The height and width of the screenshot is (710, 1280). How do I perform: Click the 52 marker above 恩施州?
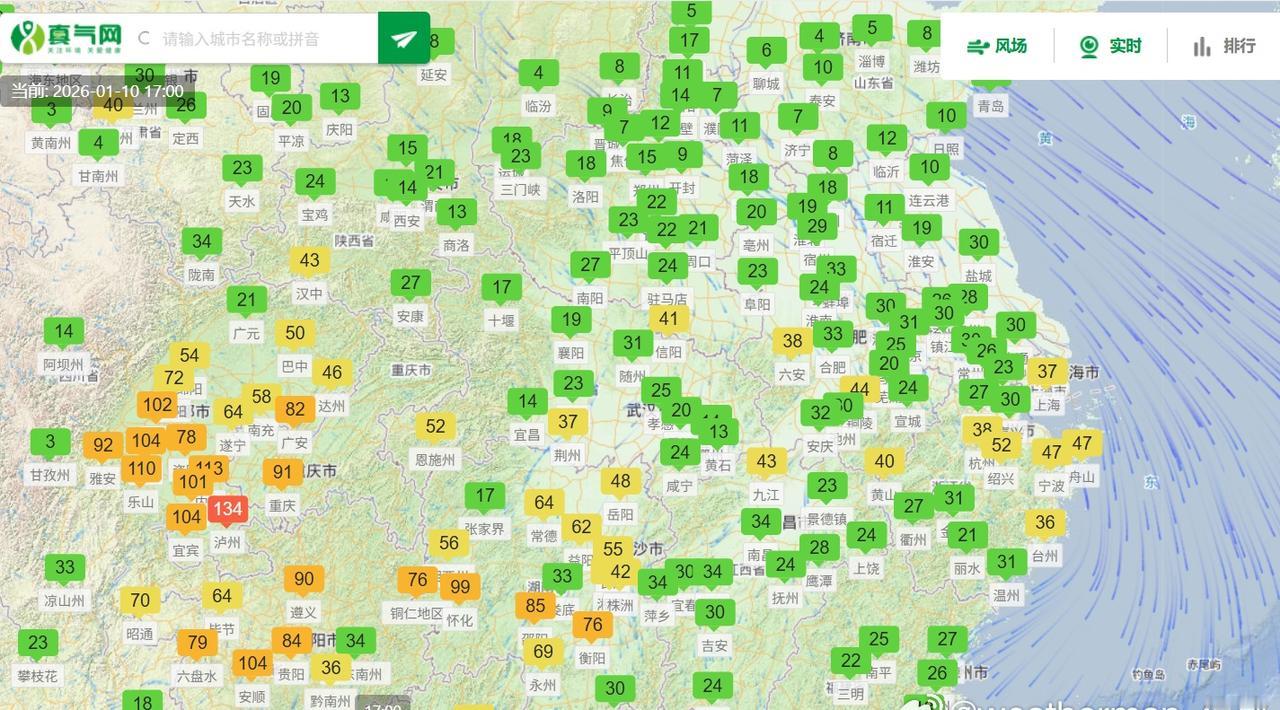[x=435, y=428]
